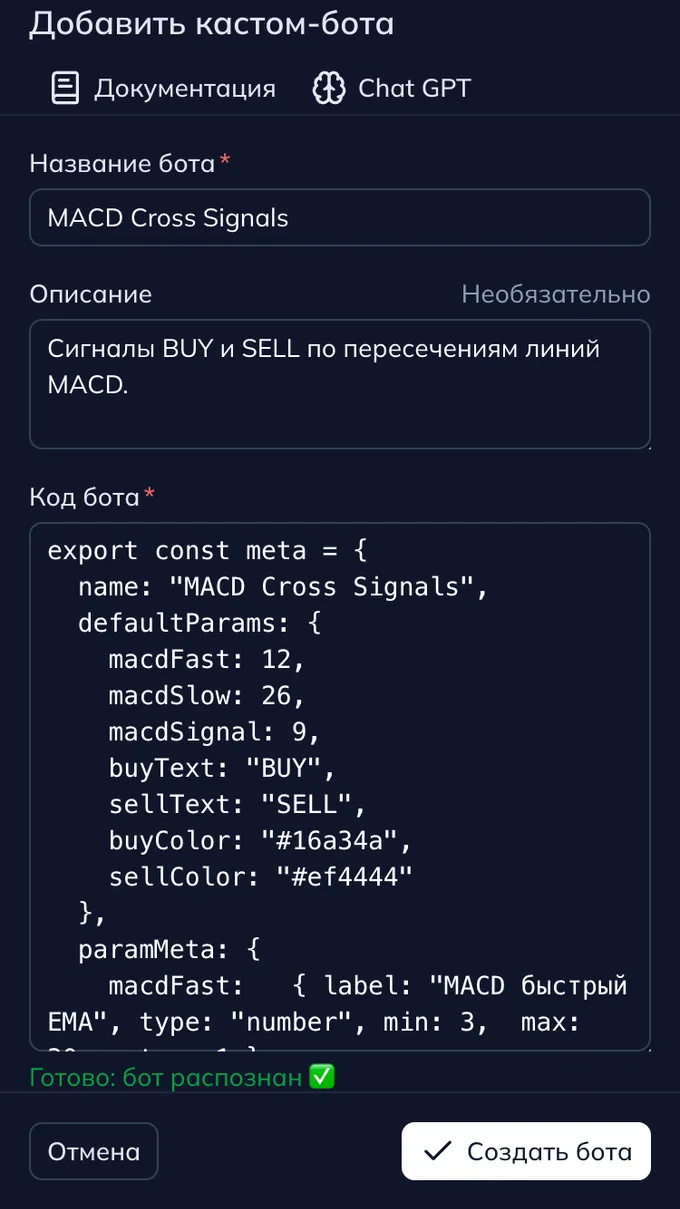This screenshot has width=680, height=1209.
Task: Click the Добавить кастом-бота dialog title
Action: (211, 24)
